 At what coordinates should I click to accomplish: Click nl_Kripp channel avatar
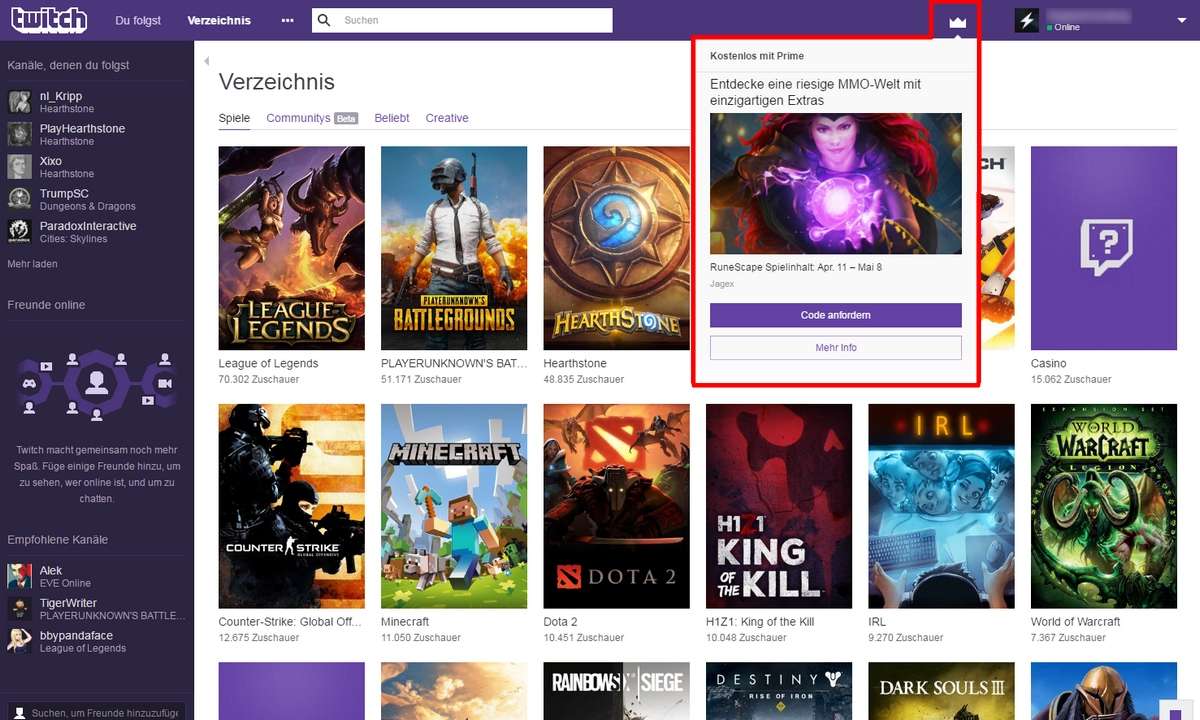pos(20,102)
